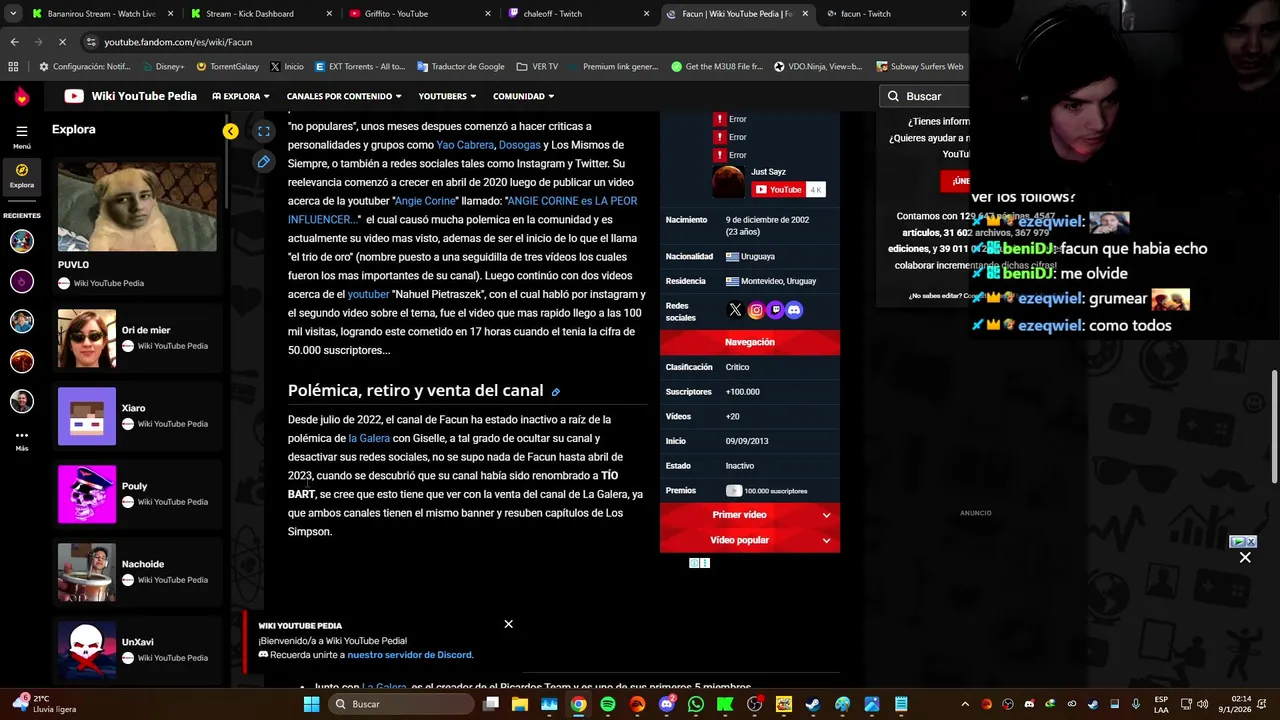Open the Nachoide wiki card
The height and width of the screenshot is (720, 1280).
[x=137, y=572]
